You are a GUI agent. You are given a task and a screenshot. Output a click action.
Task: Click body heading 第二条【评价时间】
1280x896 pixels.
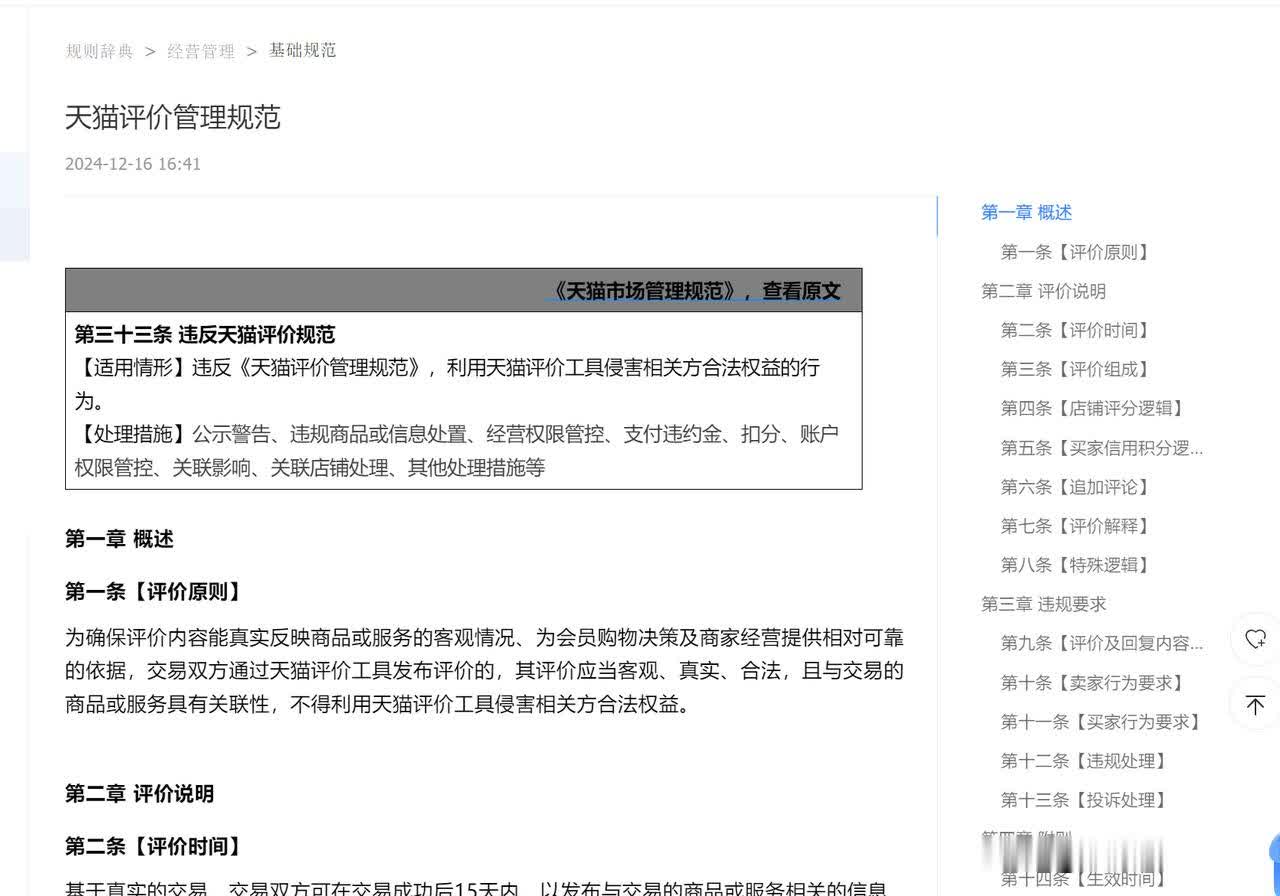pos(155,847)
